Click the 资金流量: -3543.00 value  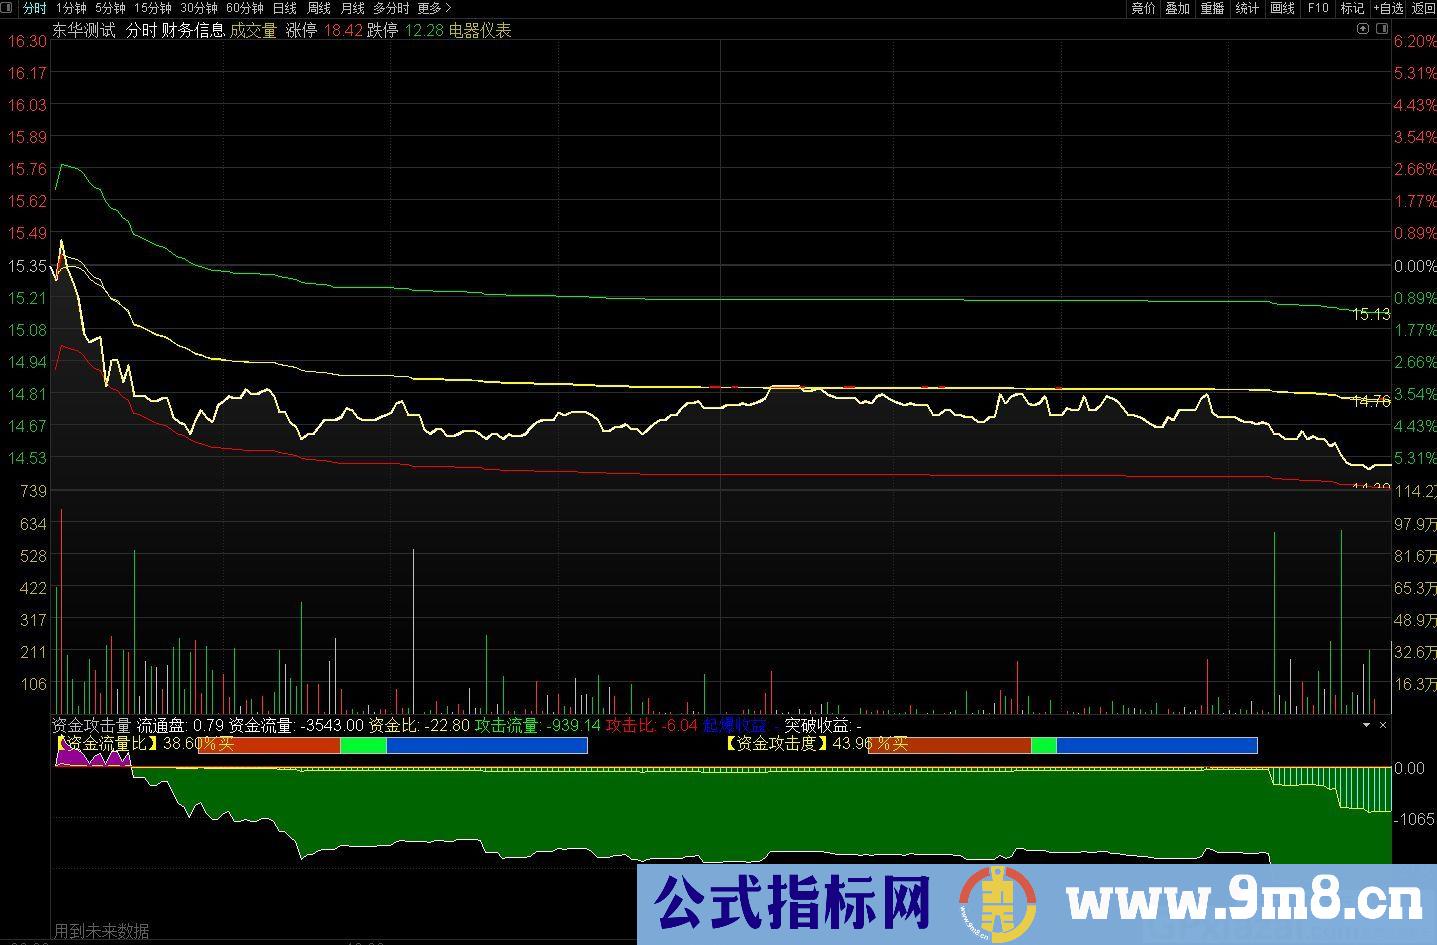coord(297,725)
